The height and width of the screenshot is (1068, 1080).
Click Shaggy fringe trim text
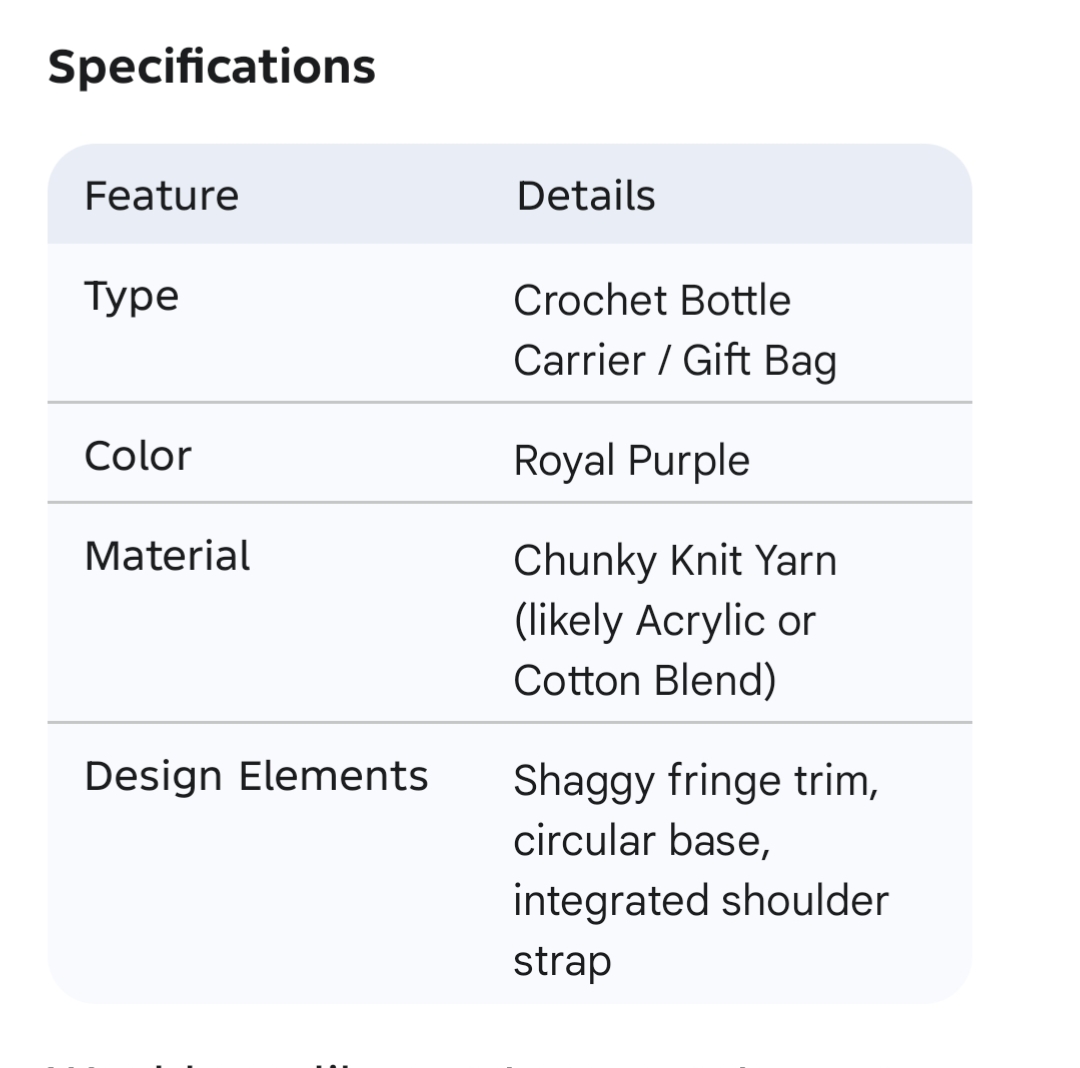[x=695, y=781]
